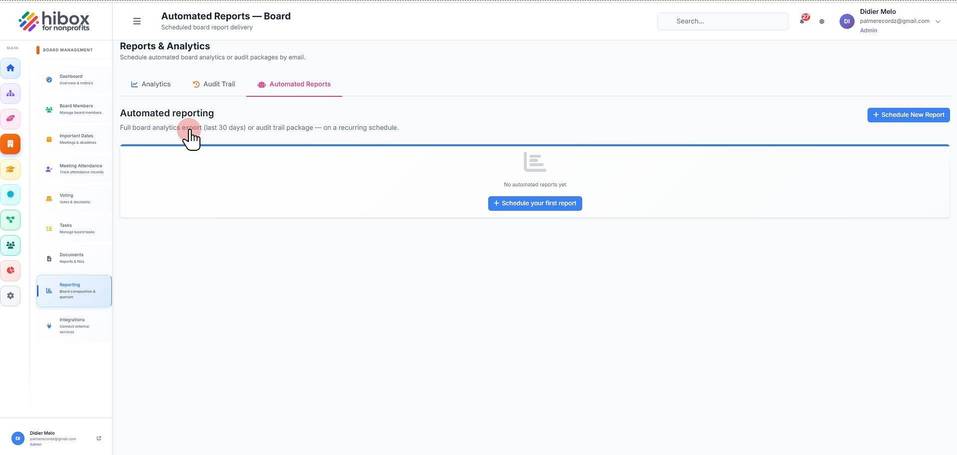Open the teal circle module icon
The width and height of the screenshot is (957, 455).
pyautogui.click(x=10, y=194)
